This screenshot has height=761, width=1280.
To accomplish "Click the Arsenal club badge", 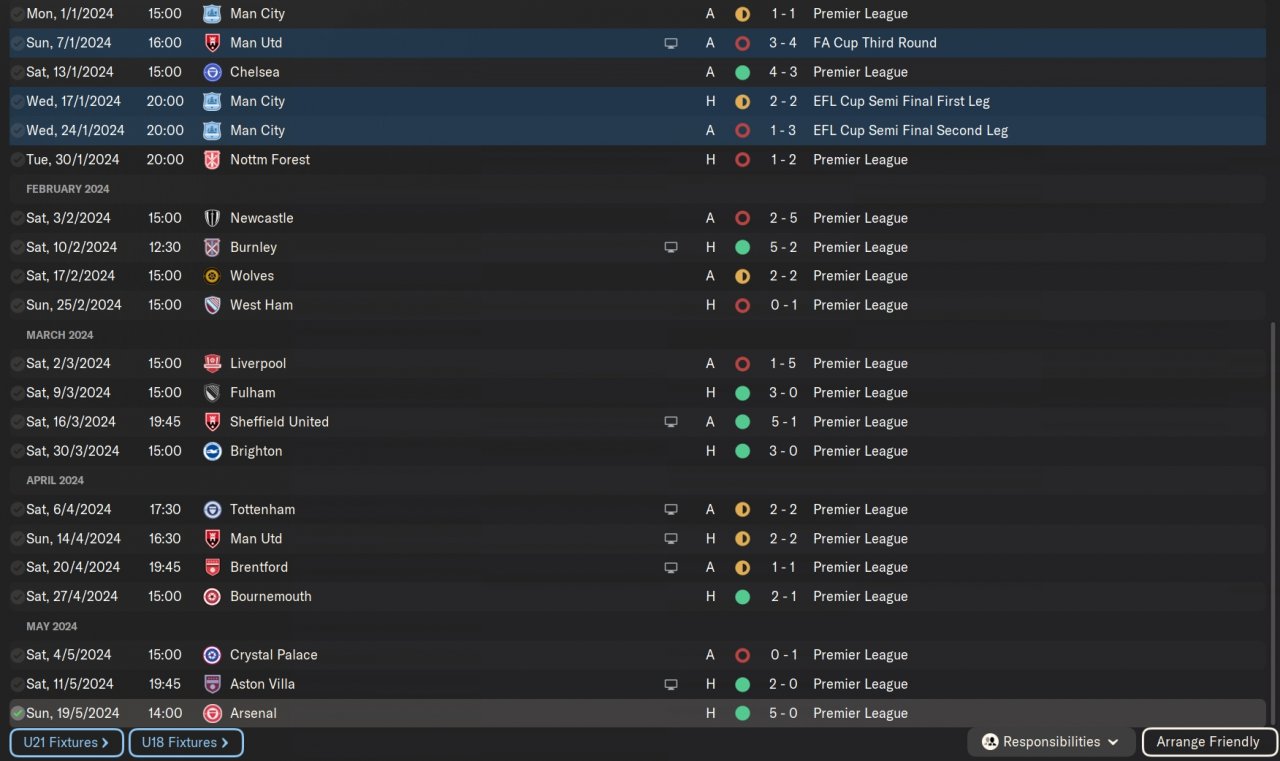I will click(x=212, y=713).
